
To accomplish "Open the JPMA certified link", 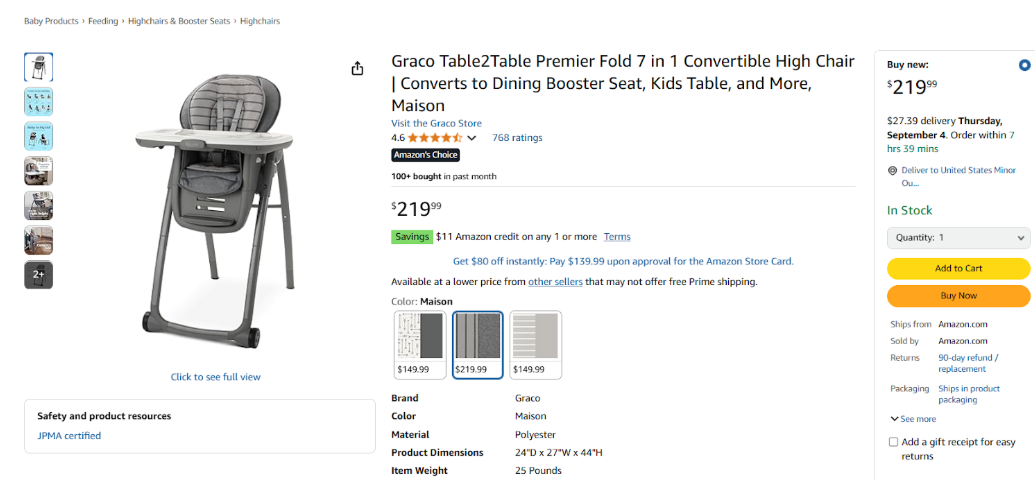I will pos(69,436).
